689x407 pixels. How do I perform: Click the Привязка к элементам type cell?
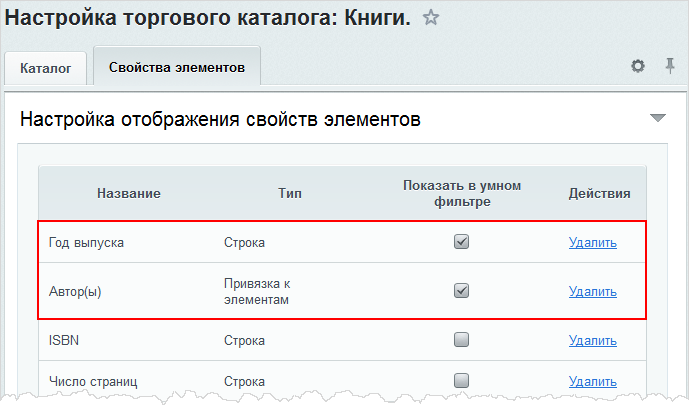(x=257, y=291)
